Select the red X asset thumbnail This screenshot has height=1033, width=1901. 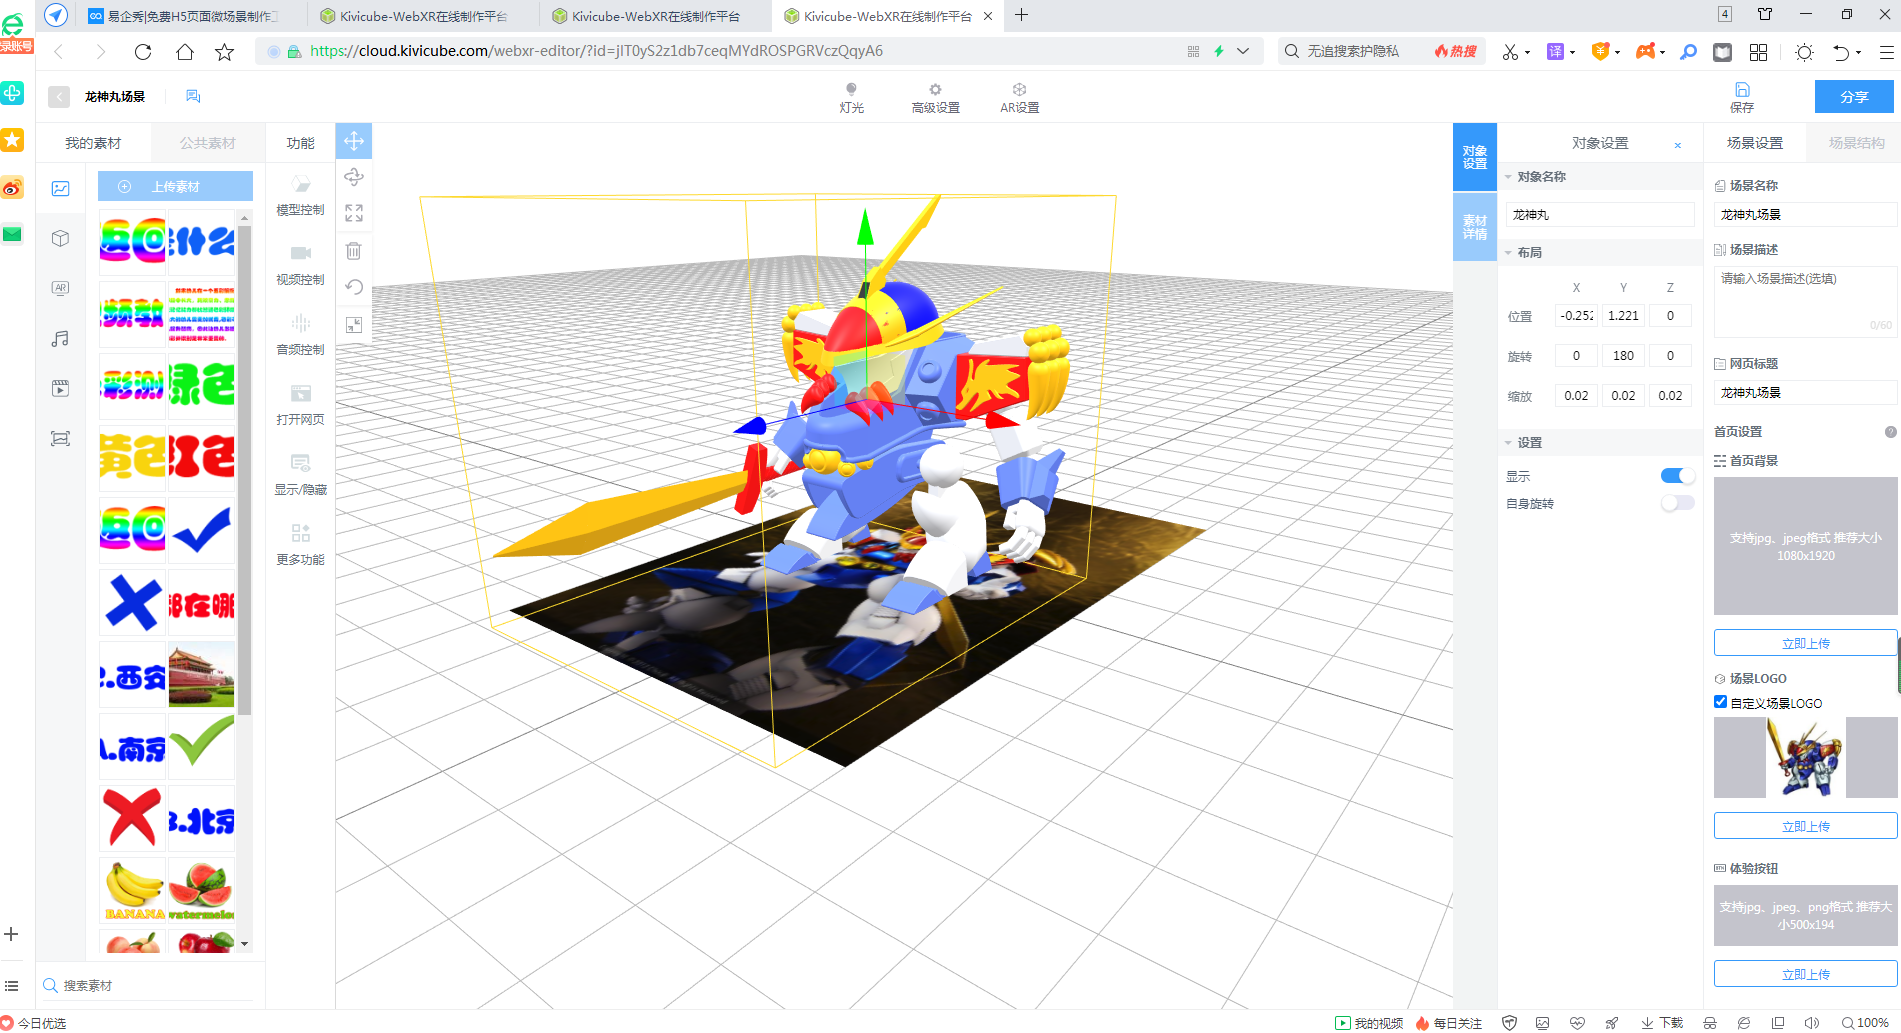(133, 817)
